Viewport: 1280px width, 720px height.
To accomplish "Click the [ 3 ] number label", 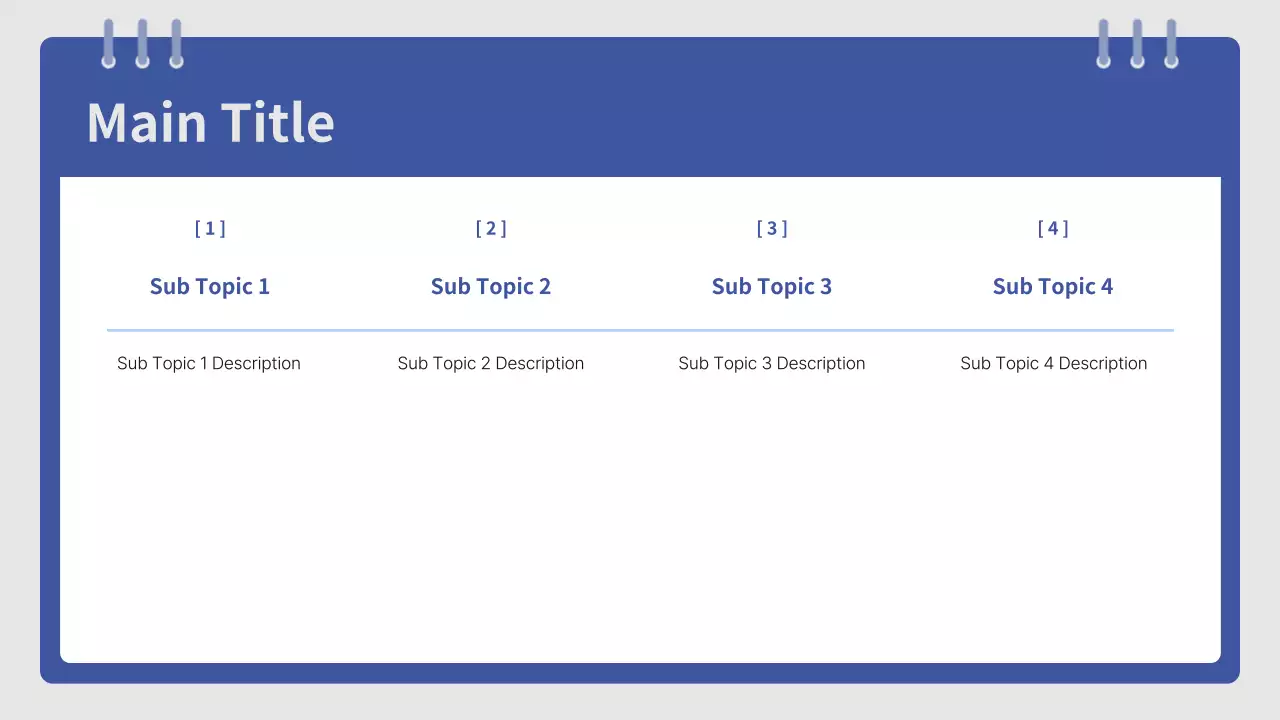I will click(x=772, y=229).
